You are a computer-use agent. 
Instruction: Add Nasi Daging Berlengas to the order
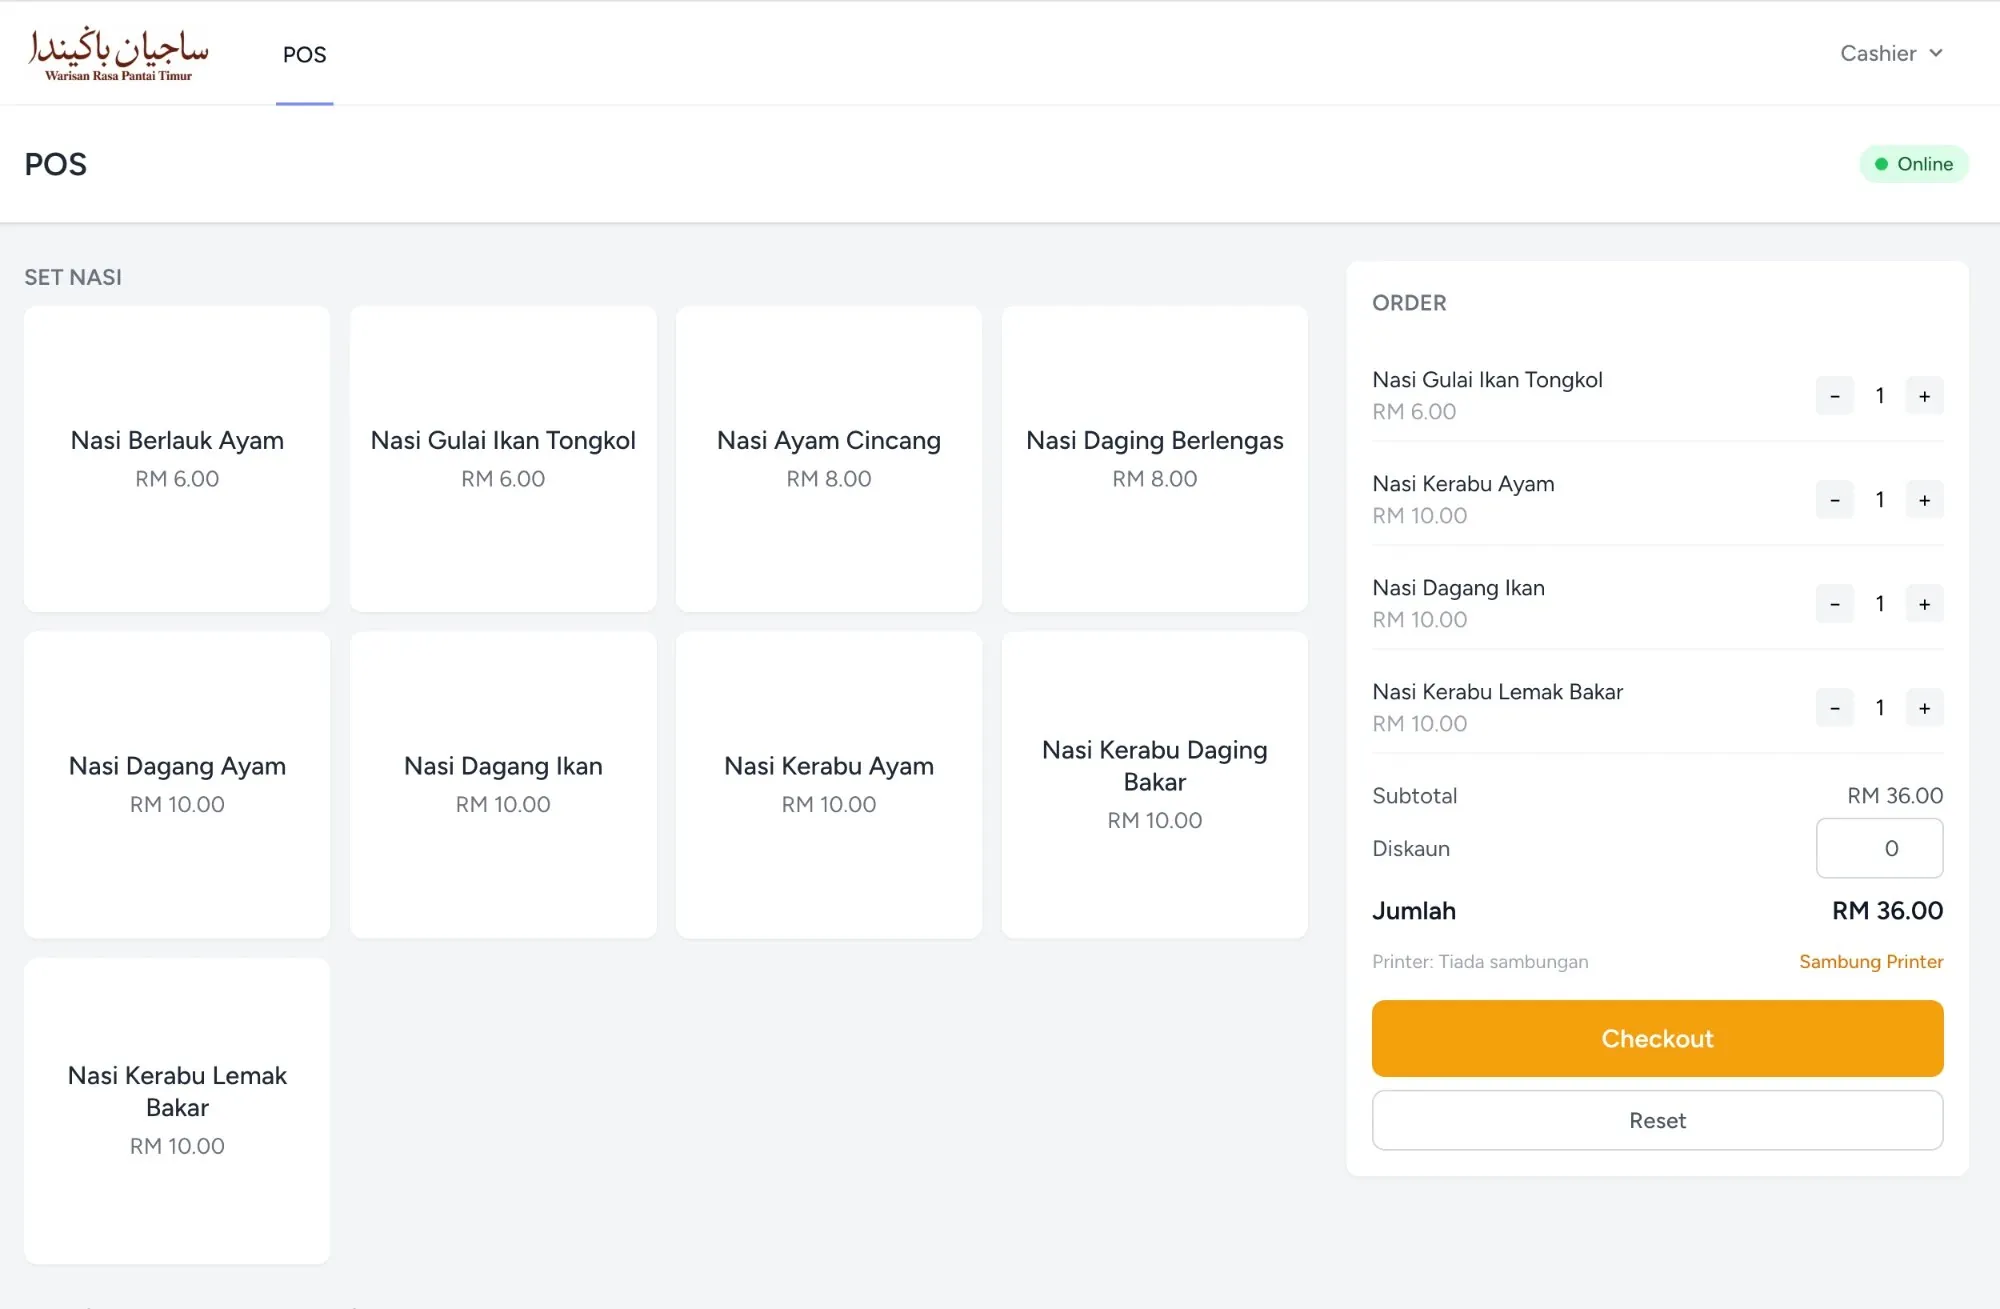(1155, 459)
